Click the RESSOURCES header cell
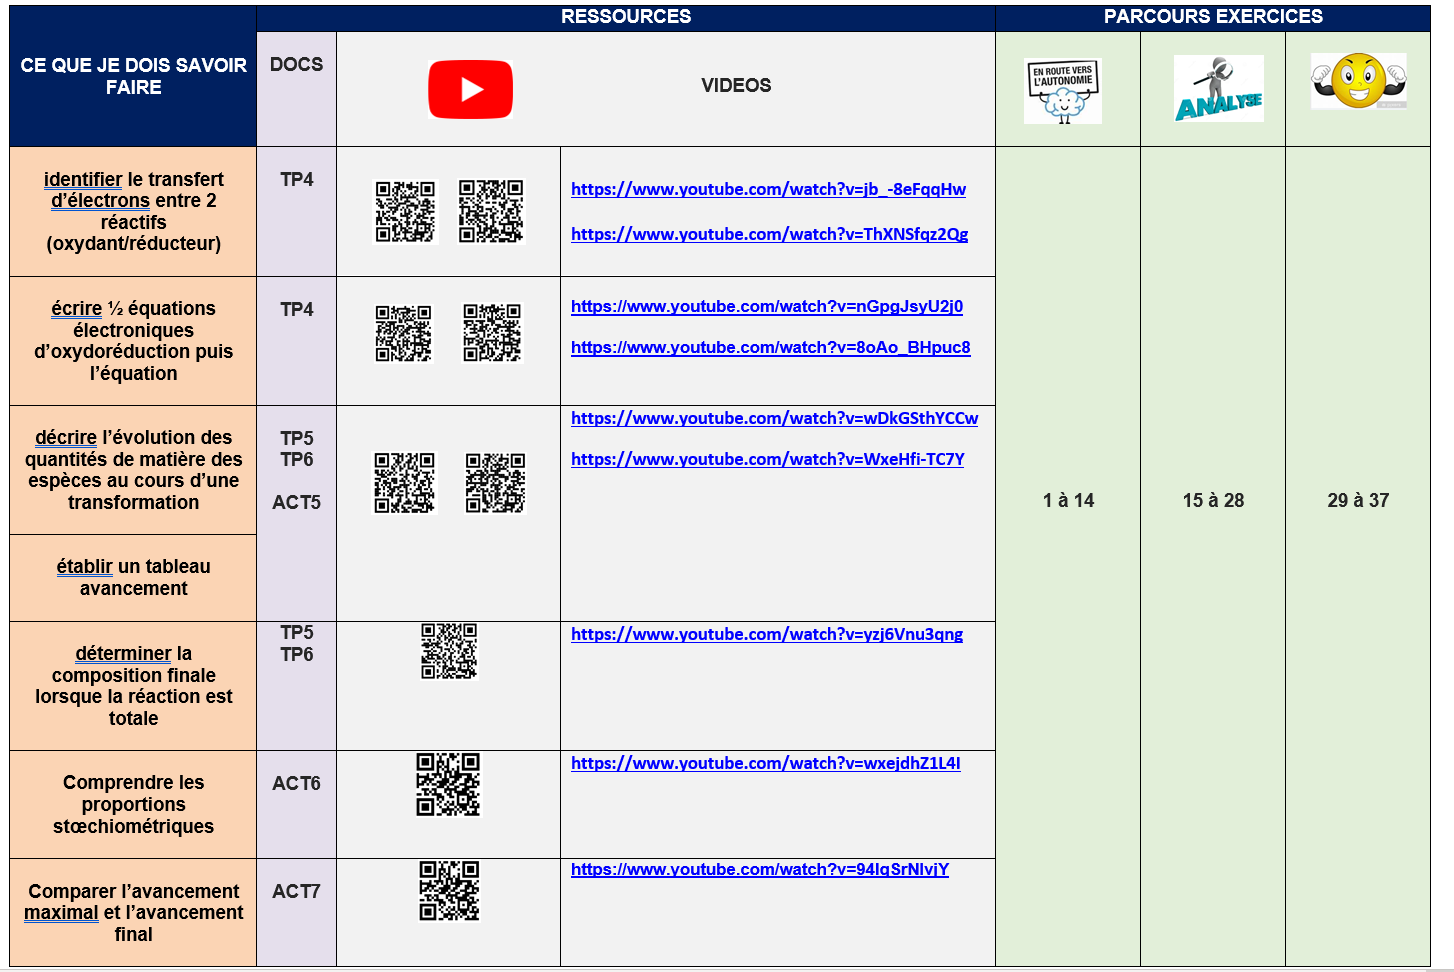This screenshot has height=972, width=1454. pos(625,17)
